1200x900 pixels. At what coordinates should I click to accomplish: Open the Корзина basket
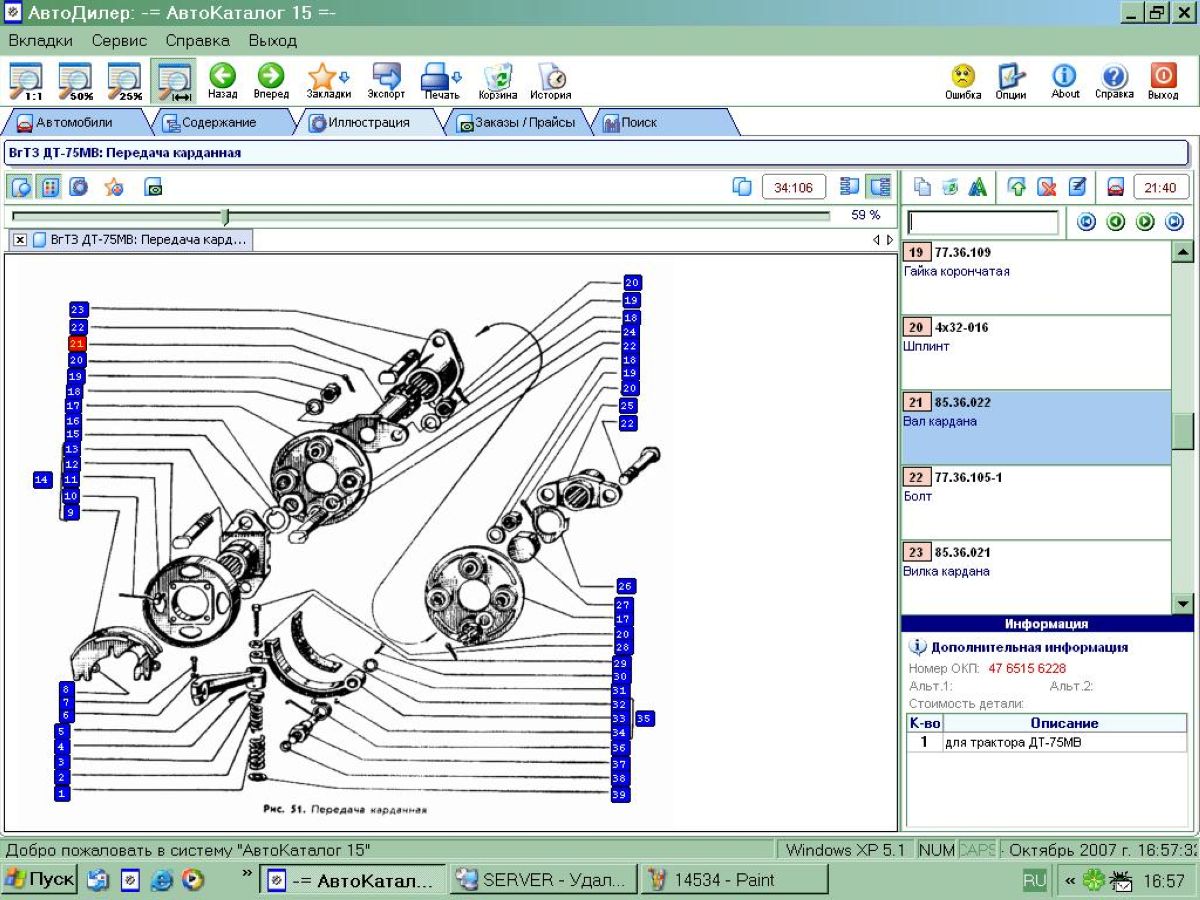pos(497,81)
